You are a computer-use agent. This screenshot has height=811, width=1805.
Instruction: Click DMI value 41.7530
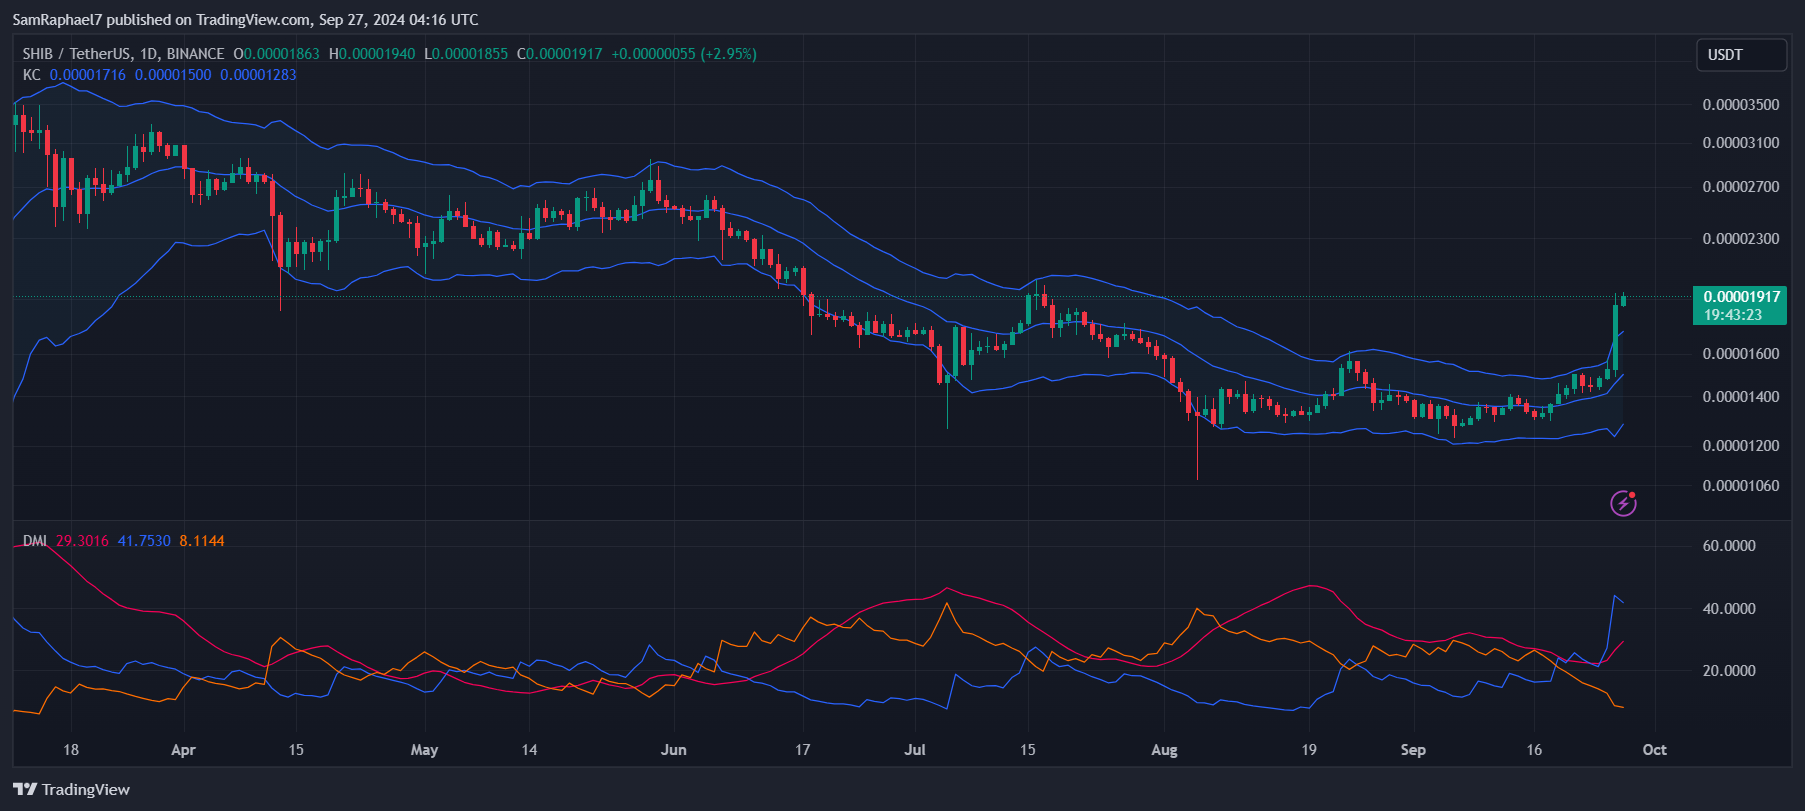[144, 541]
